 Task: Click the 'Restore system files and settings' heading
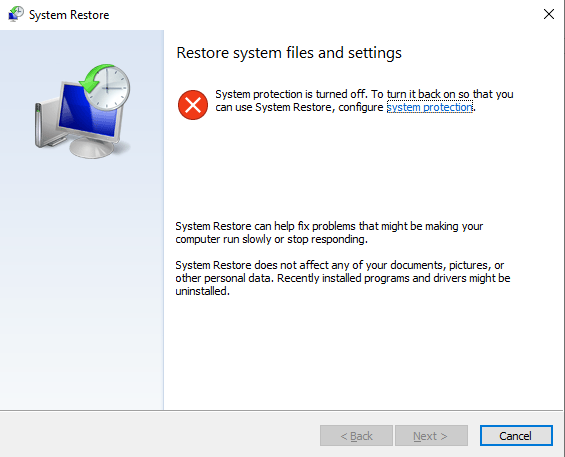[289, 53]
